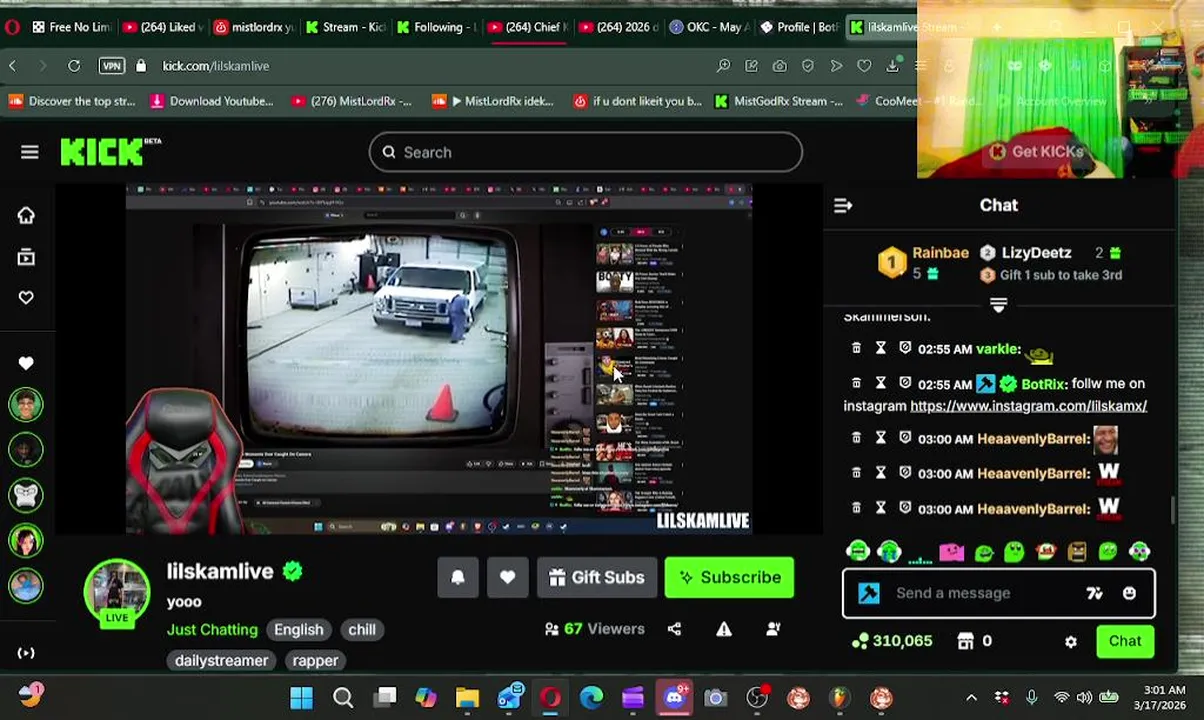The width and height of the screenshot is (1204, 720).
Task: Switch to the Following Kick tab
Action: click(x=434, y=27)
